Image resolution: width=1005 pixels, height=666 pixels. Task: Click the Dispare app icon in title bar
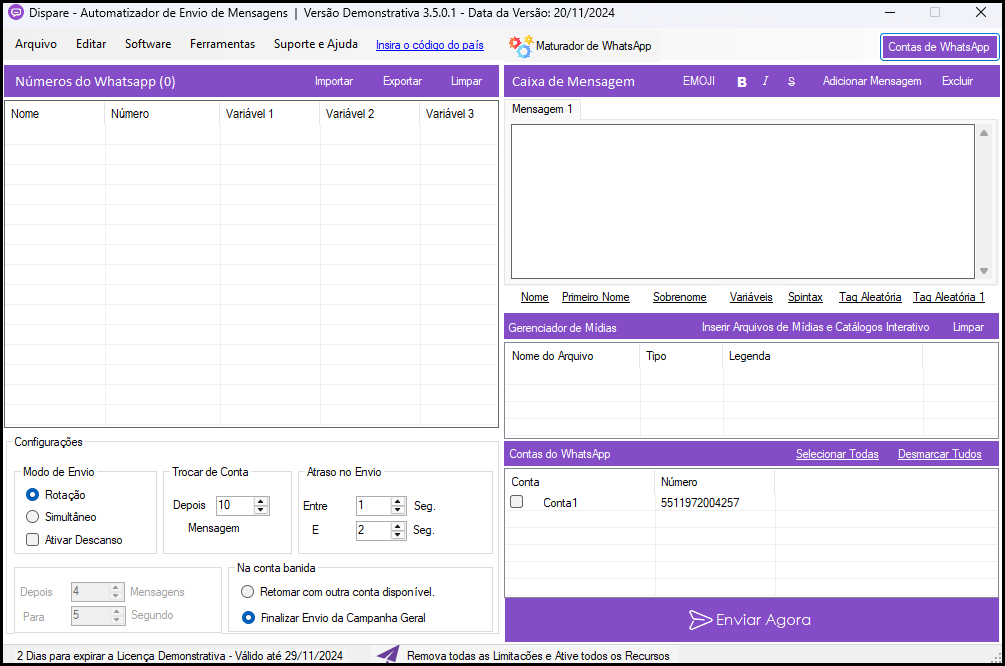[15, 13]
